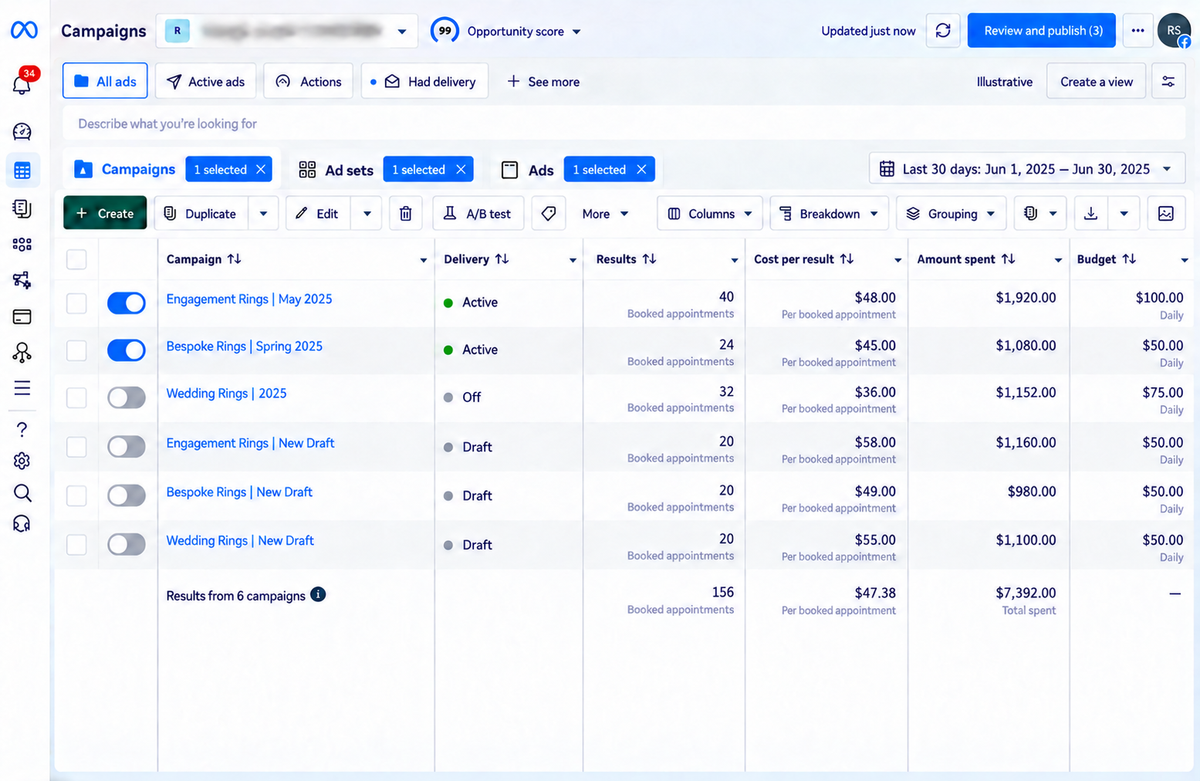Open the three-dots more options button
This screenshot has width=1200, height=781.
point(1138,31)
